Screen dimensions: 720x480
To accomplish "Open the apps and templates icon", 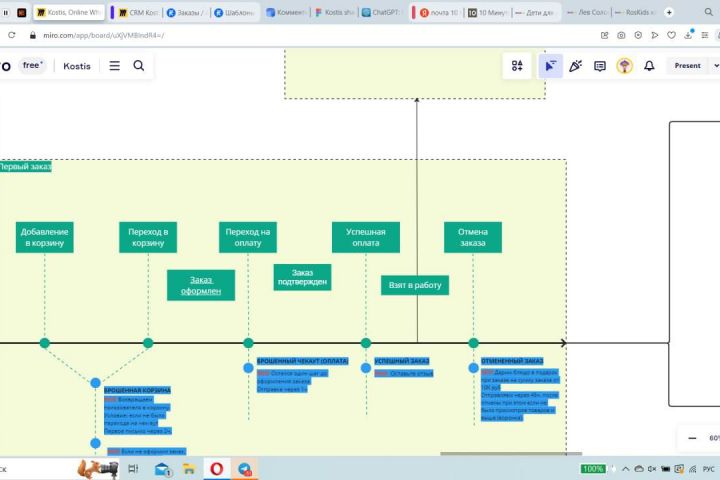I will coord(517,66).
